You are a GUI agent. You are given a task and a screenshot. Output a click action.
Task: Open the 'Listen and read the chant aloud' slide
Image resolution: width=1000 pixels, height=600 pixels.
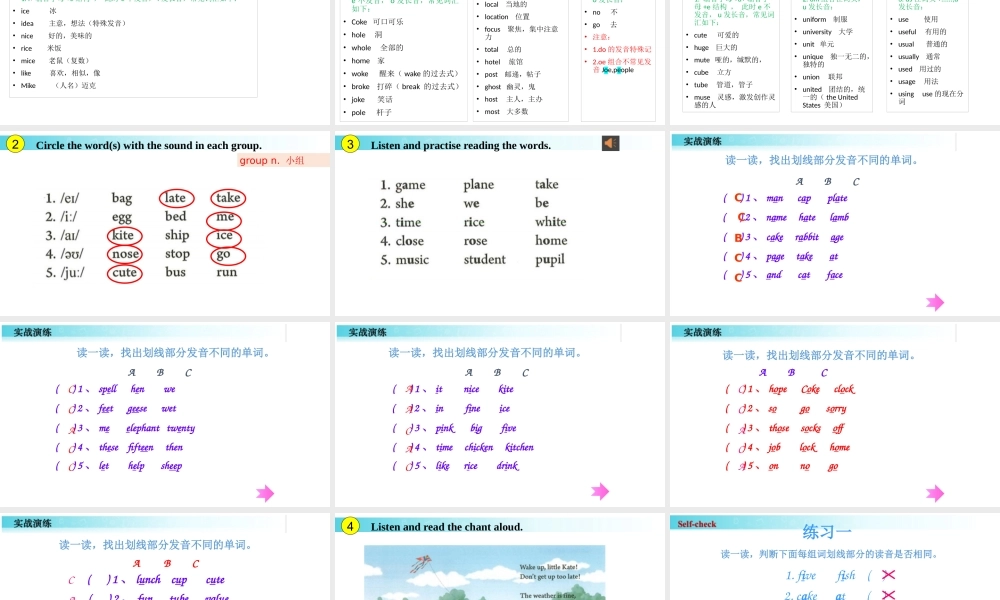[500, 557]
